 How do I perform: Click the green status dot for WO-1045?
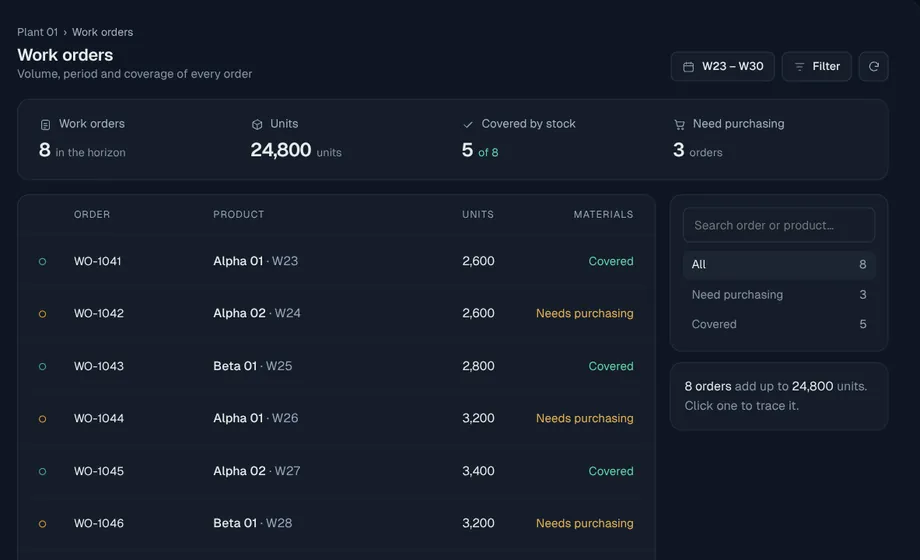pos(42,471)
